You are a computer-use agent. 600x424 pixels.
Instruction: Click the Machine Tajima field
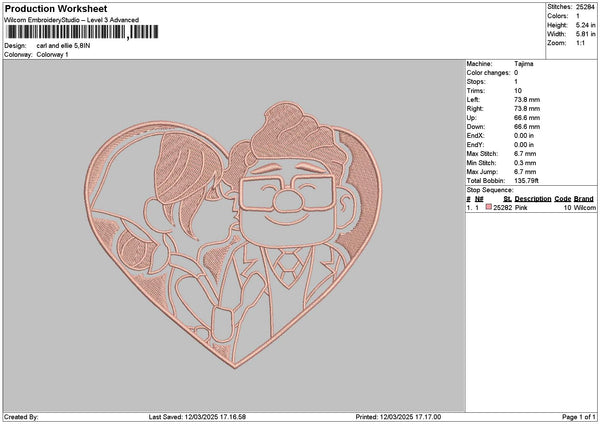pos(500,64)
